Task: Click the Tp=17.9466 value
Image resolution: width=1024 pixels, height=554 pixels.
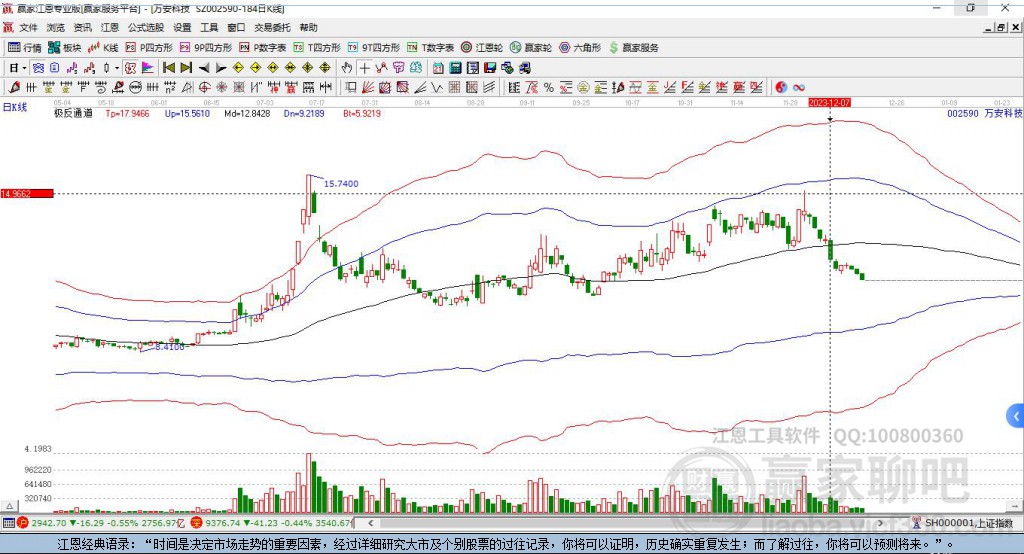Action: point(127,113)
